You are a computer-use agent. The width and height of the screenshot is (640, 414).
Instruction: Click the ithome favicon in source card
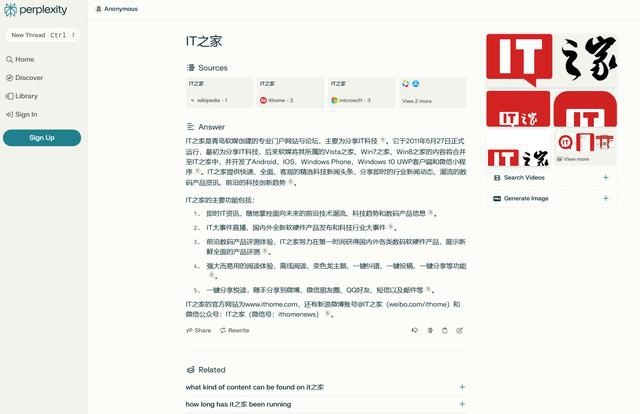coord(264,100)
